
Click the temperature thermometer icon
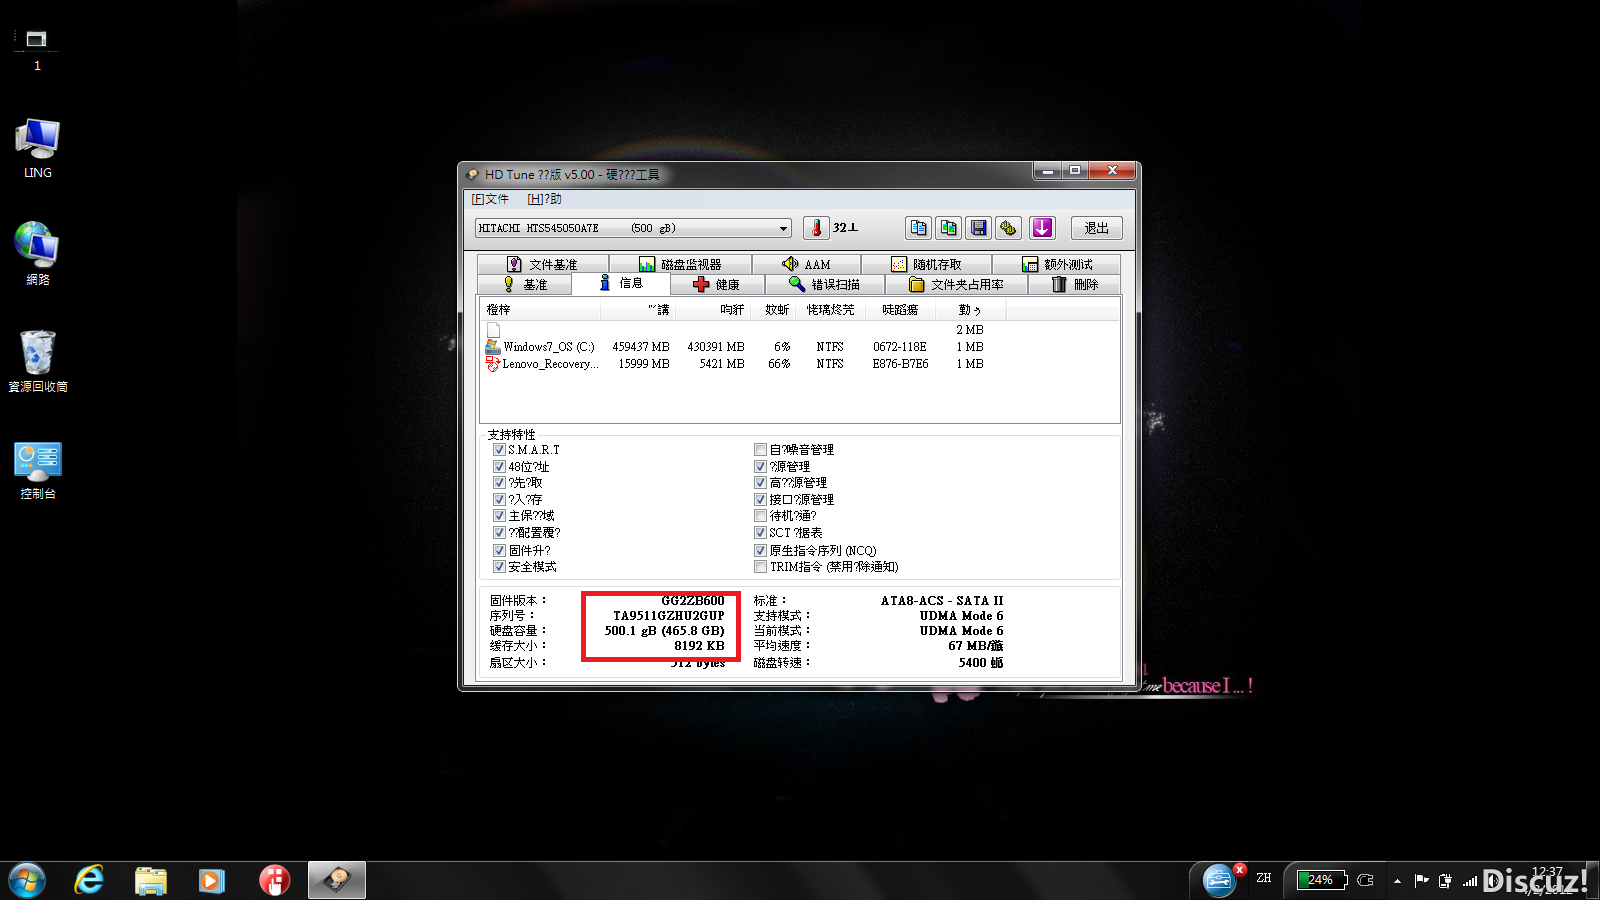coord(816,228)
